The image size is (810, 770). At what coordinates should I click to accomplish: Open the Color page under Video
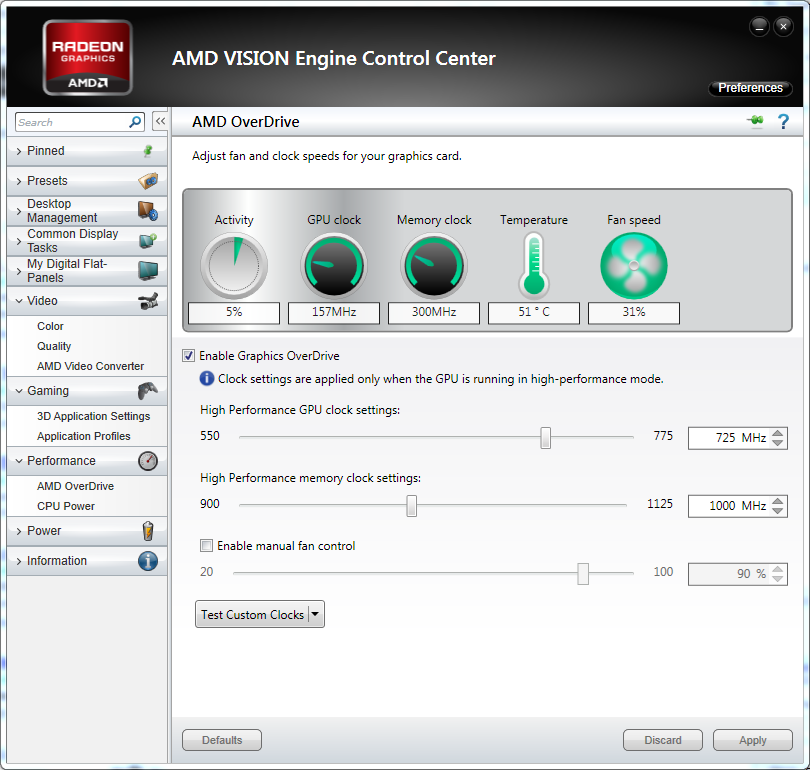[x=50, y=326]
